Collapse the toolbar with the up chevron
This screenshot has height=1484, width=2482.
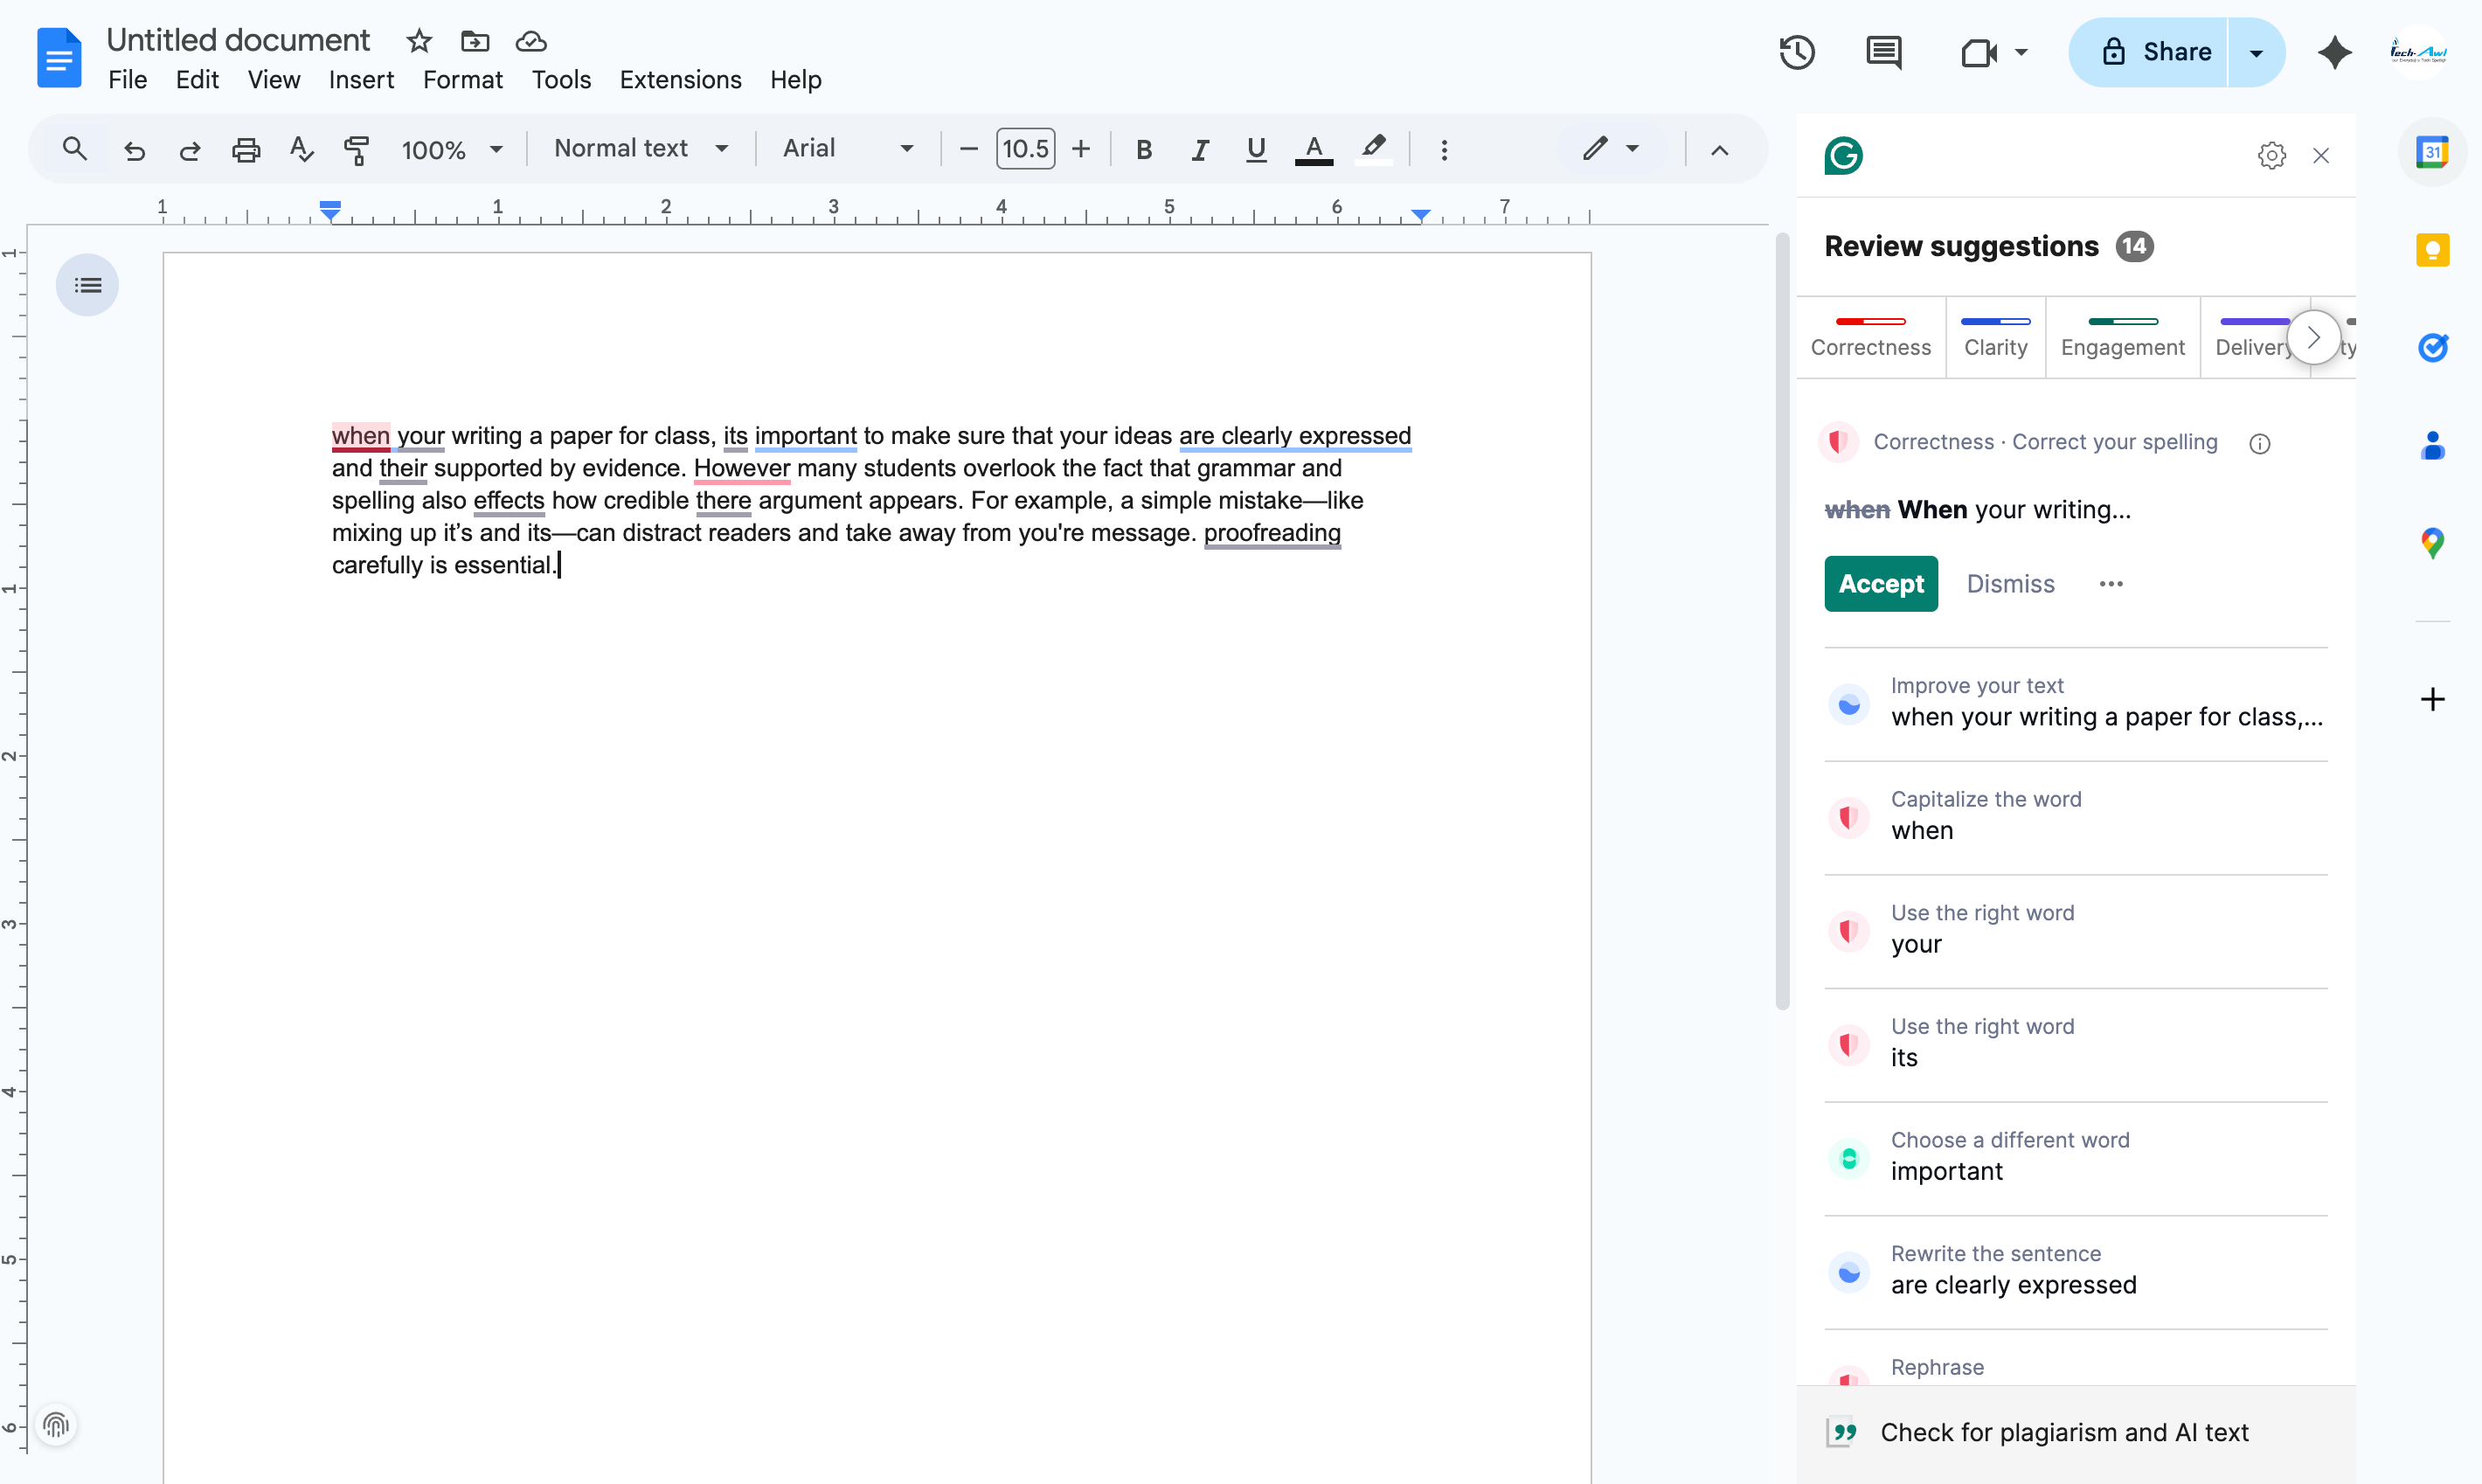coord(1719,150)
